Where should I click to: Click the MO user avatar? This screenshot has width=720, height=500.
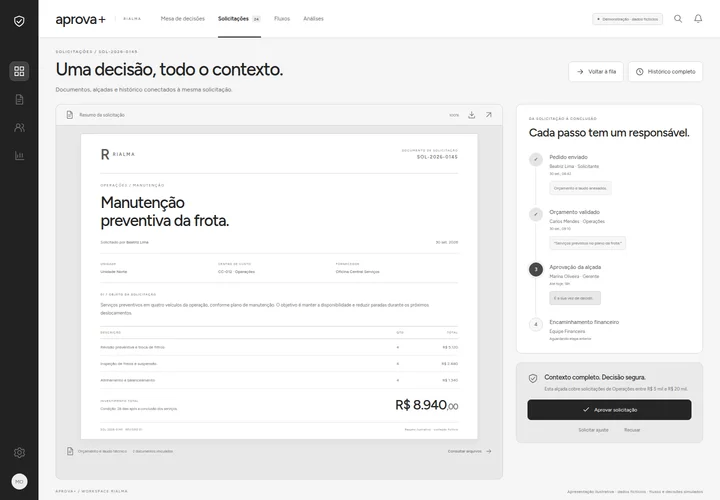click(19, 482)
